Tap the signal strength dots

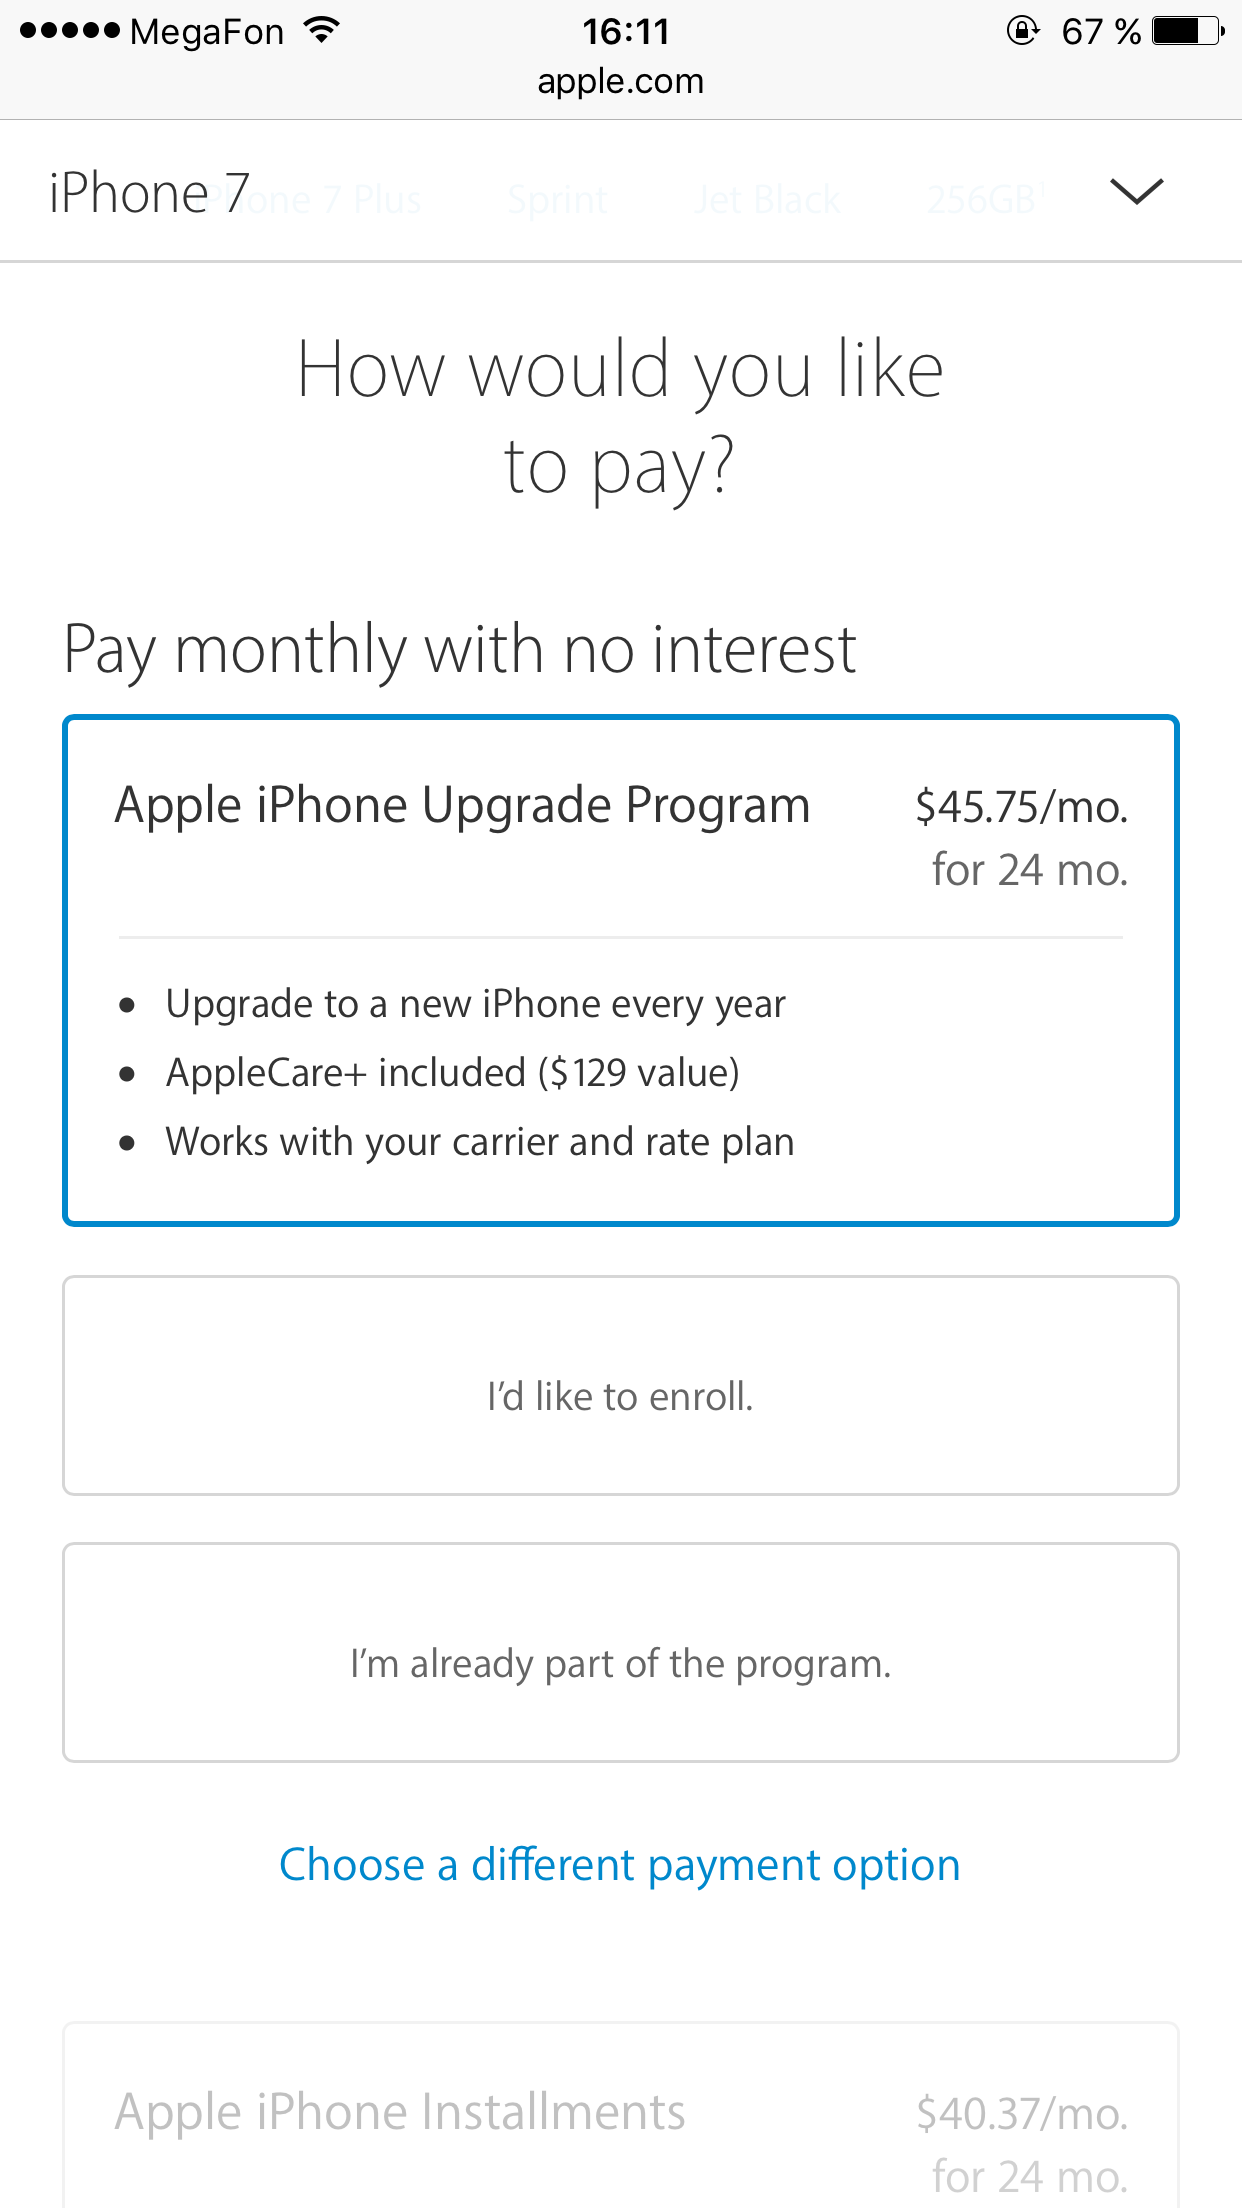pos(69,31)
